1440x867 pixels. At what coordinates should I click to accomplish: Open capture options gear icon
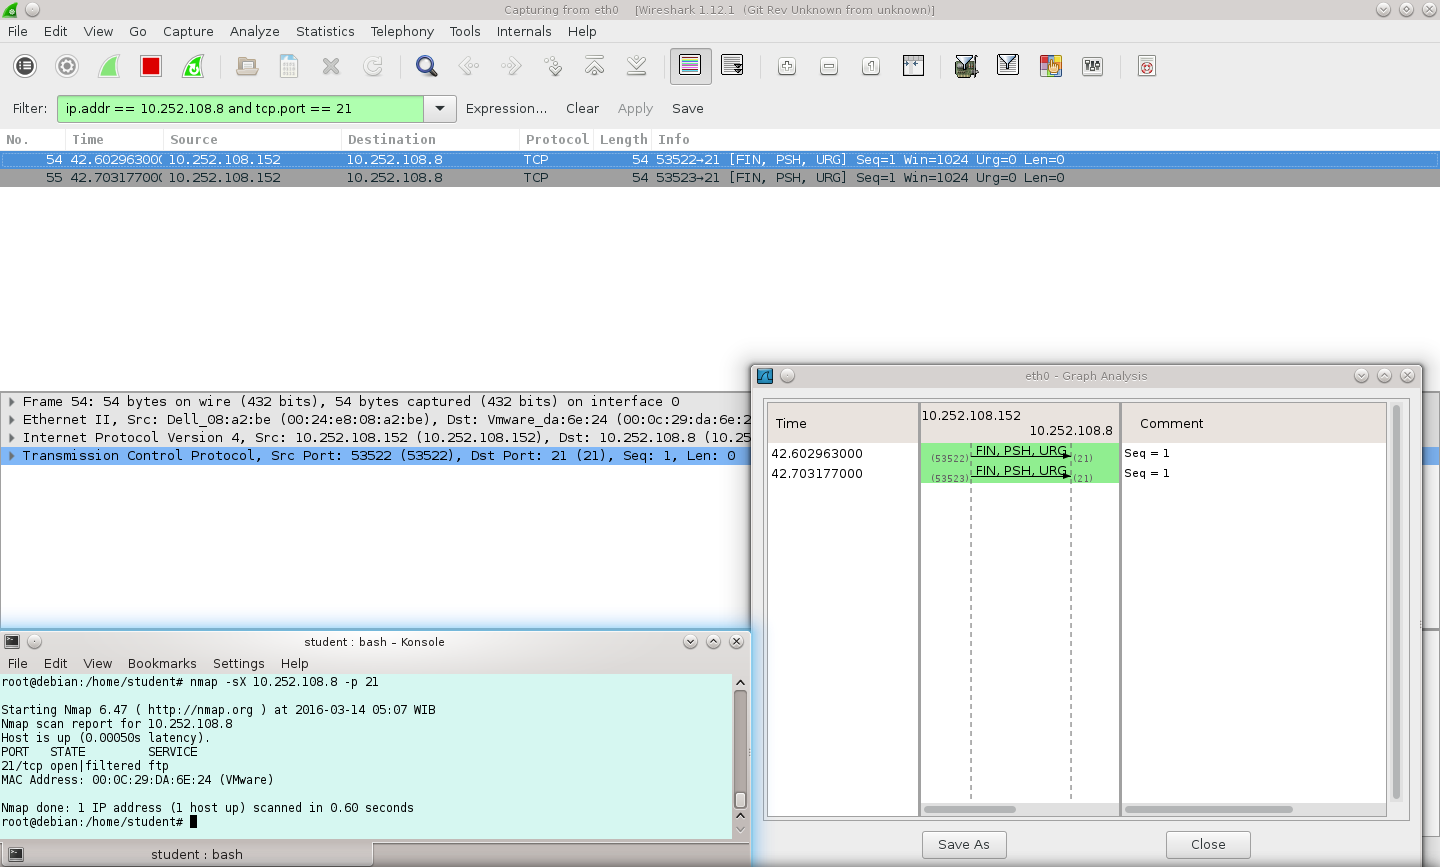pos(67,67)
